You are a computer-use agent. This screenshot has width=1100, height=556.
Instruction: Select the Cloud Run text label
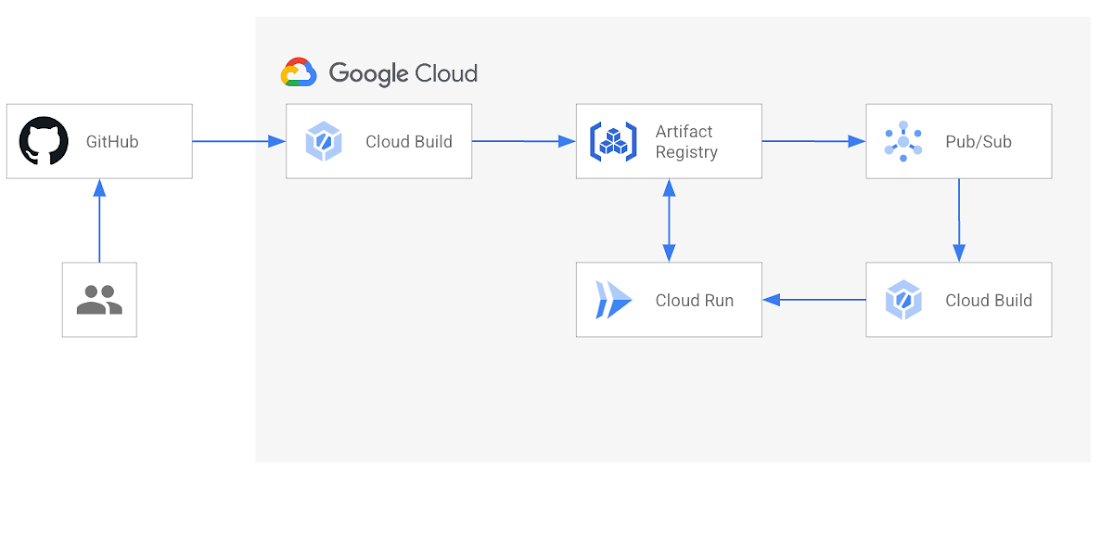click(x=694, y=300)
